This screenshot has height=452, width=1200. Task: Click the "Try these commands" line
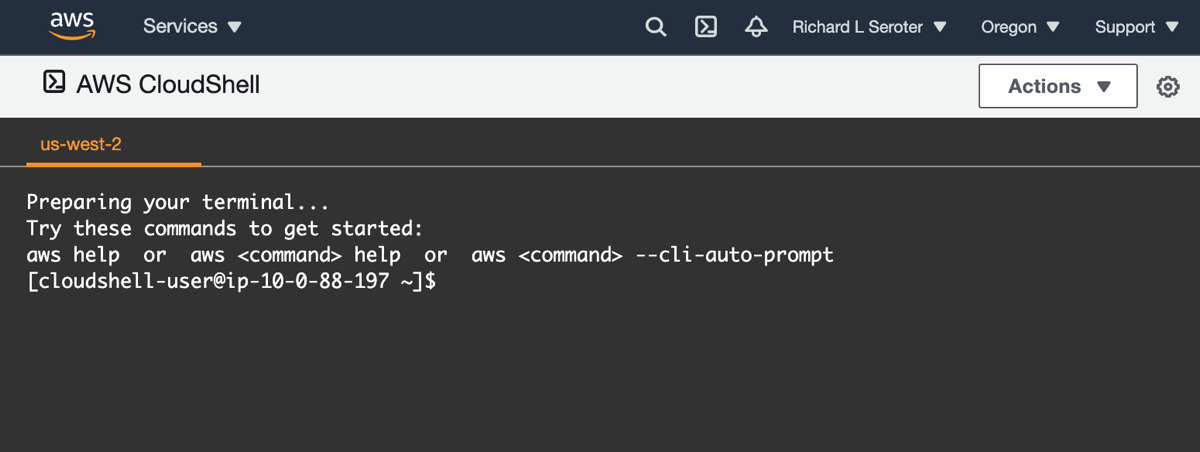point(226,229)
